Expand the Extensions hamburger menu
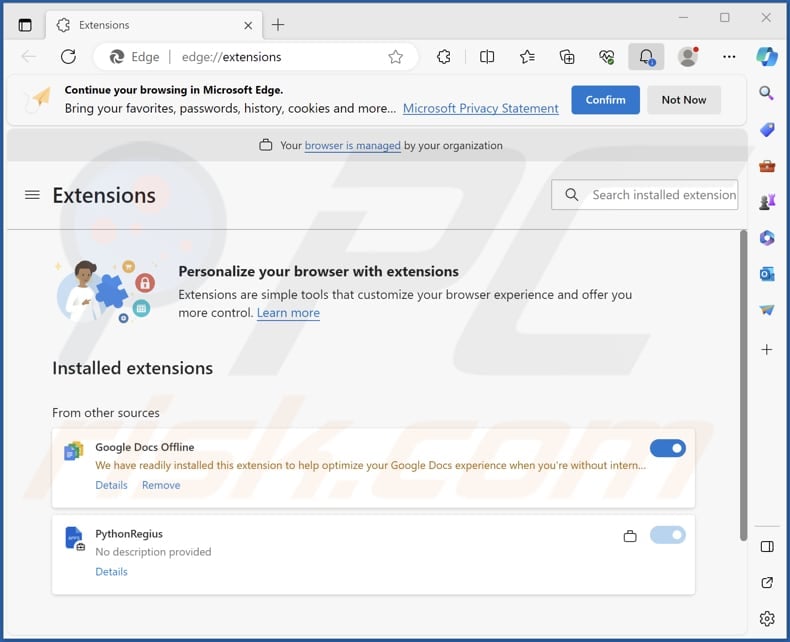The width and height of the screenshot is (790, 642). [x=32, y=195]
